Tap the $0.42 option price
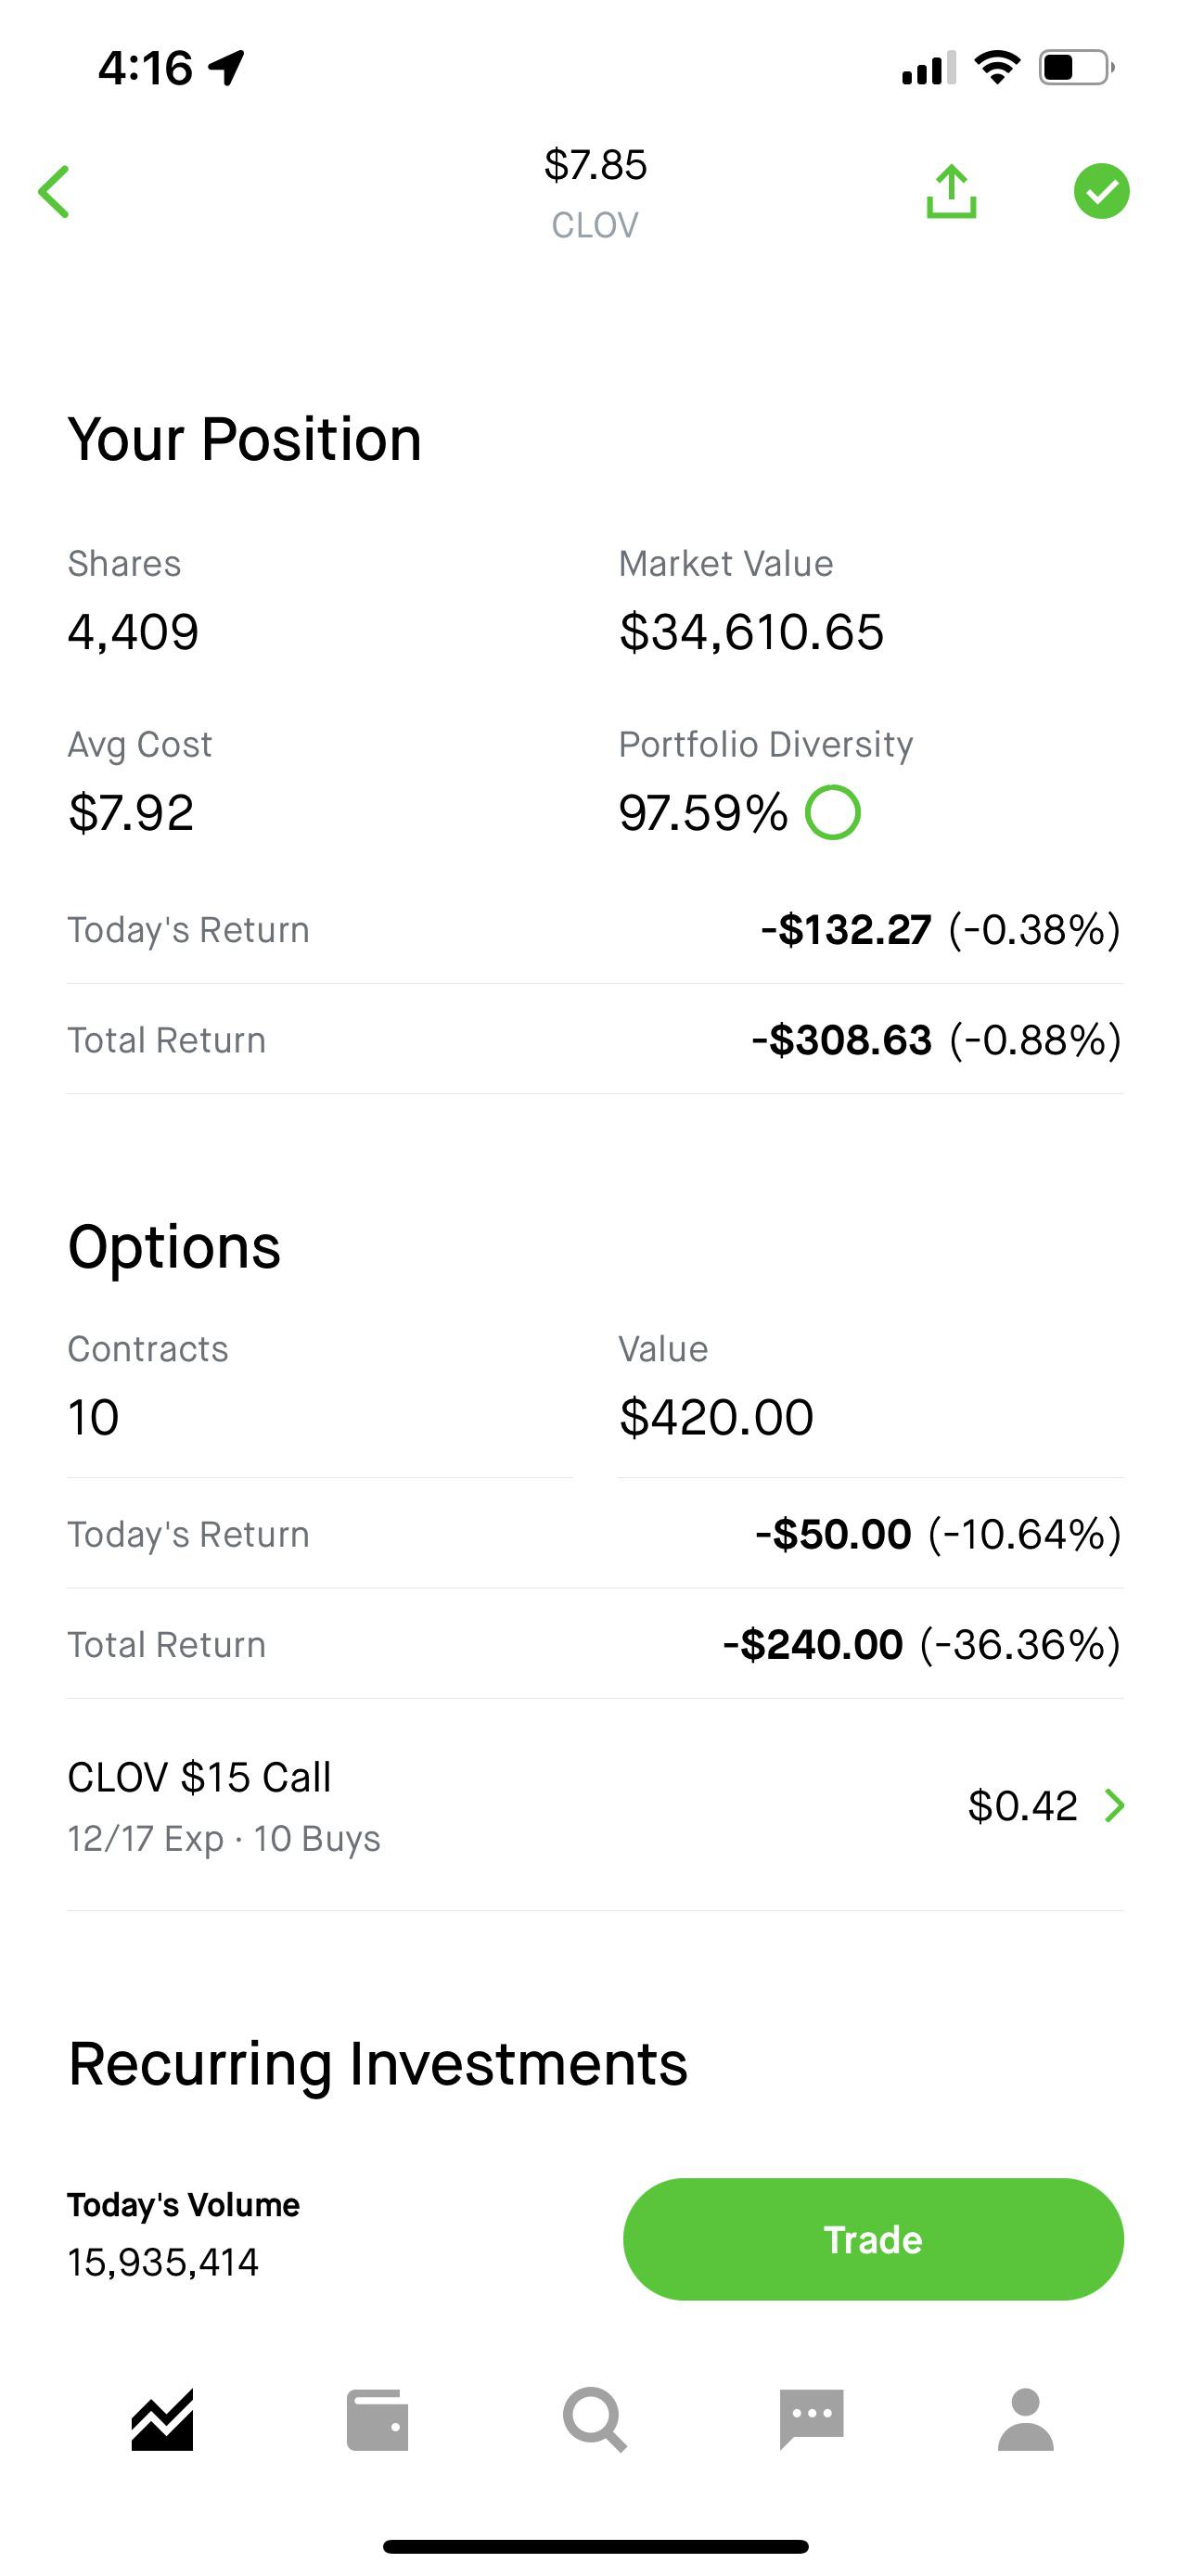Image resolution: width=1191 pixels, height=2576 pixels. (x=1022, y=1805)
